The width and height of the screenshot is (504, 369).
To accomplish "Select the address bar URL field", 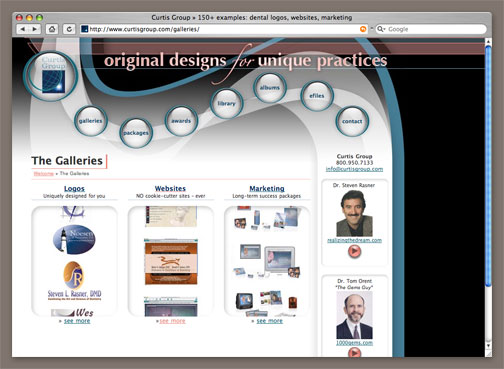I will 223,29.
